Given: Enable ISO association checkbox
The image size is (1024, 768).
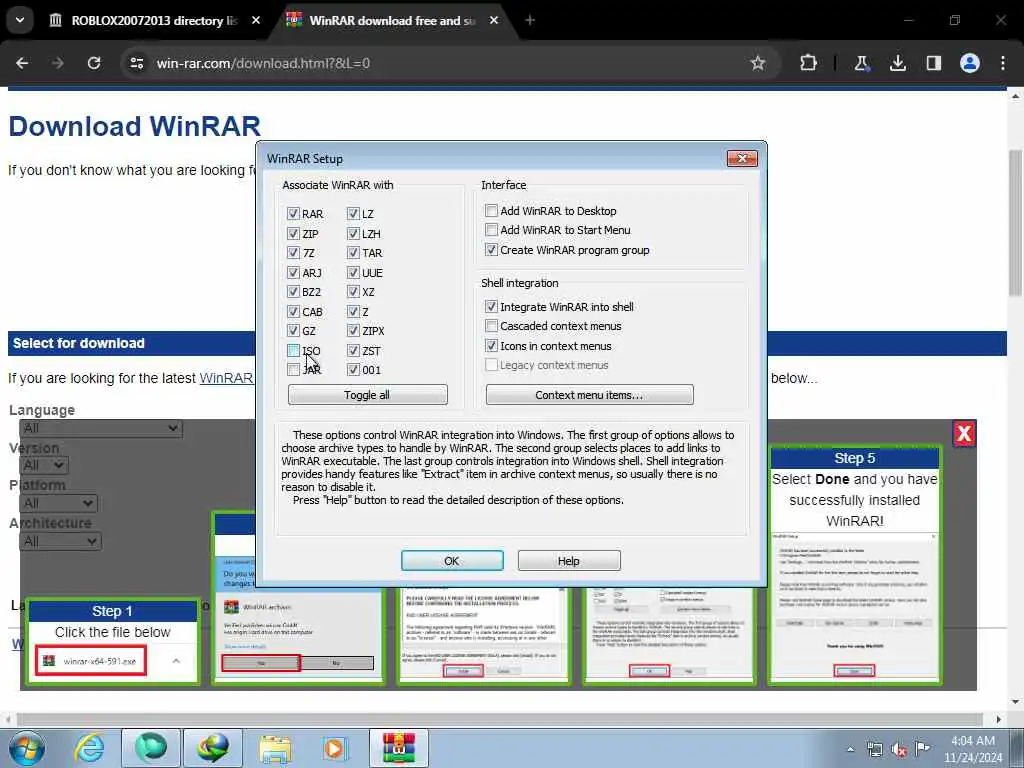Looking at the screenshot, I should point(293,351).
